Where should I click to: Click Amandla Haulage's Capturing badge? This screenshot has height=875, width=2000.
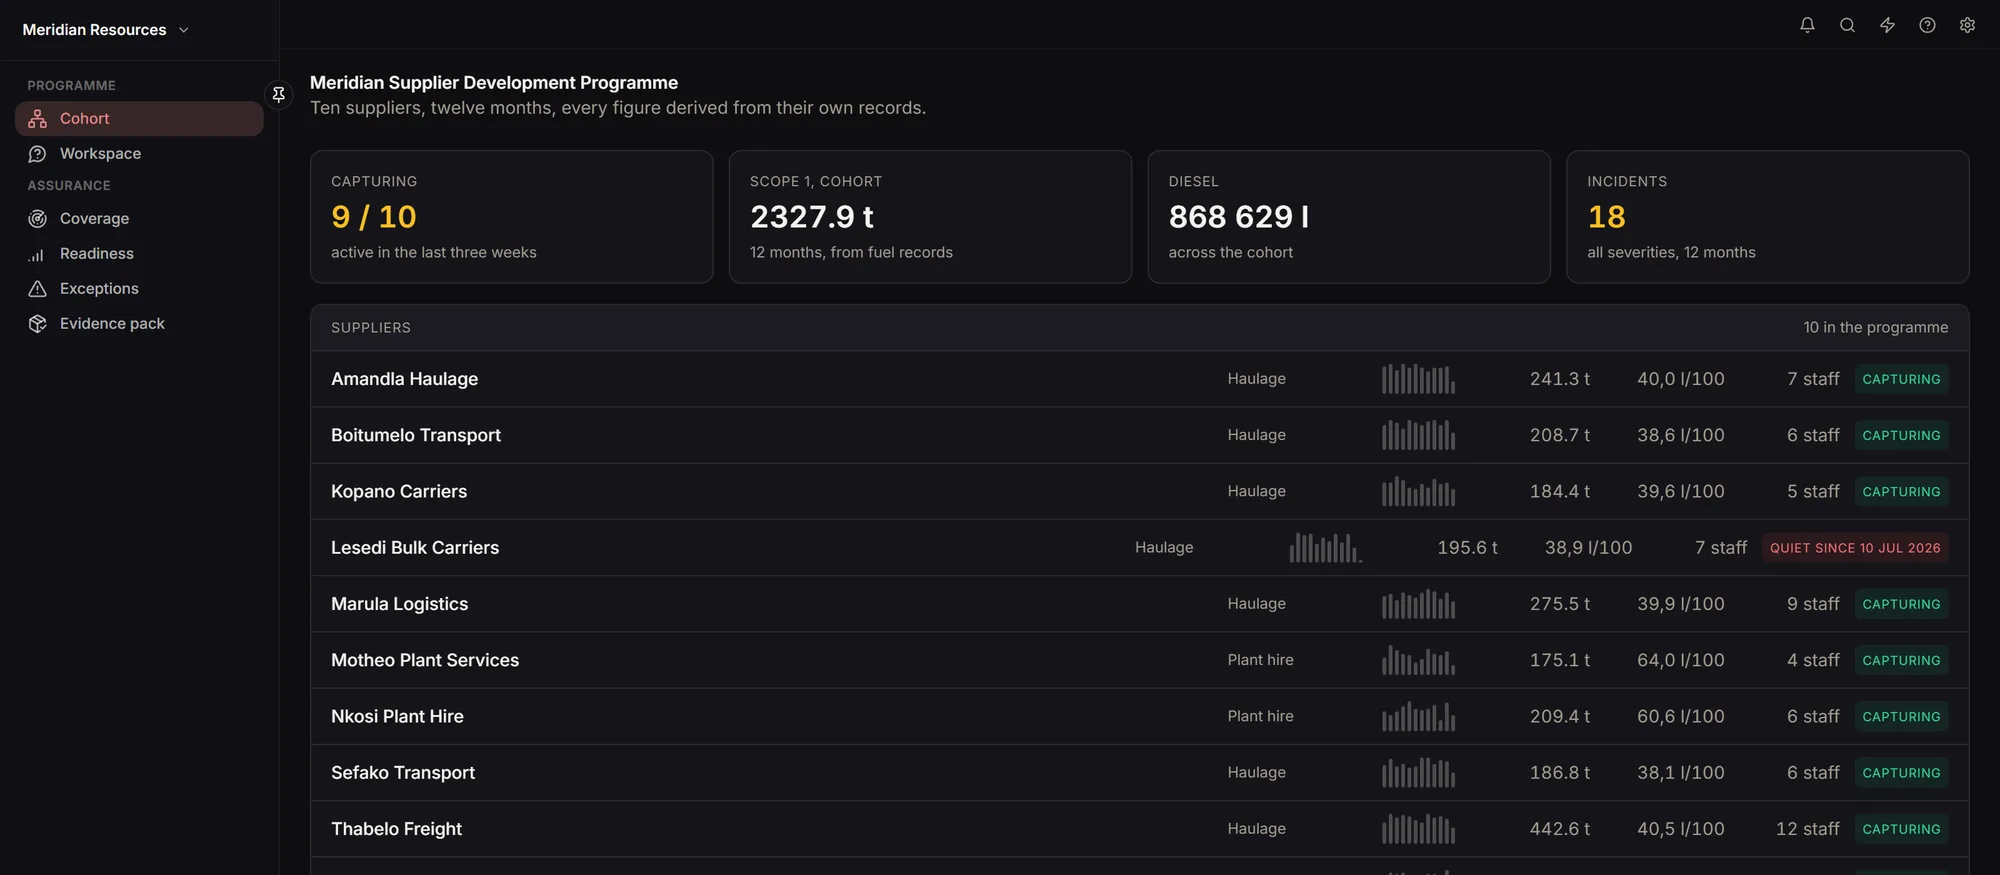coord(1901,379)
